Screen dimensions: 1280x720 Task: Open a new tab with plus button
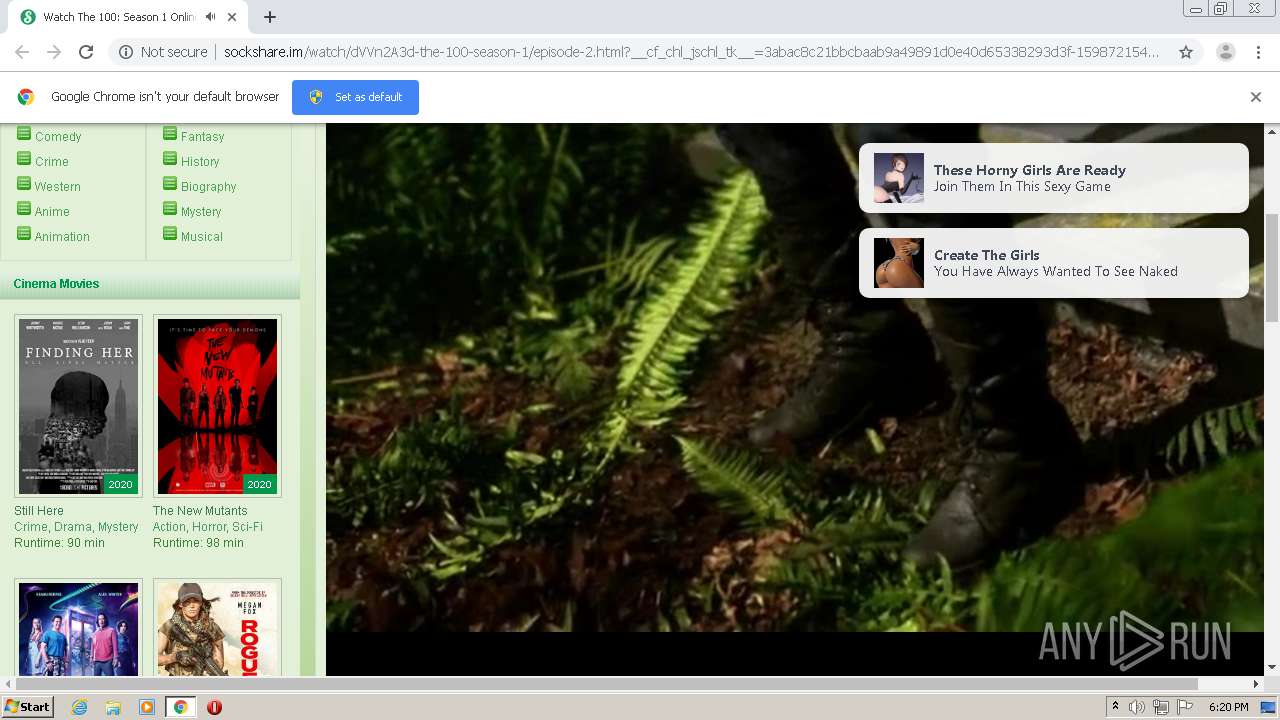tap(270, 17)
